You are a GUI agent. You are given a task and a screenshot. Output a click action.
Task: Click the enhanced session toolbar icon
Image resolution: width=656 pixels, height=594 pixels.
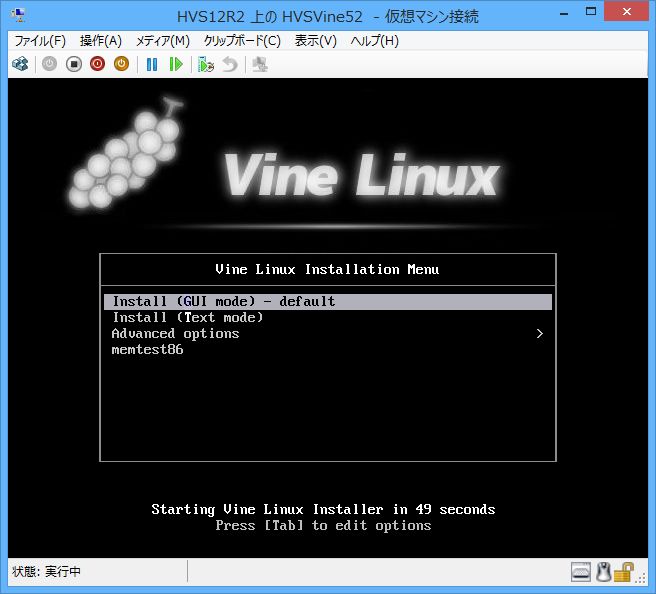[260, 64]
